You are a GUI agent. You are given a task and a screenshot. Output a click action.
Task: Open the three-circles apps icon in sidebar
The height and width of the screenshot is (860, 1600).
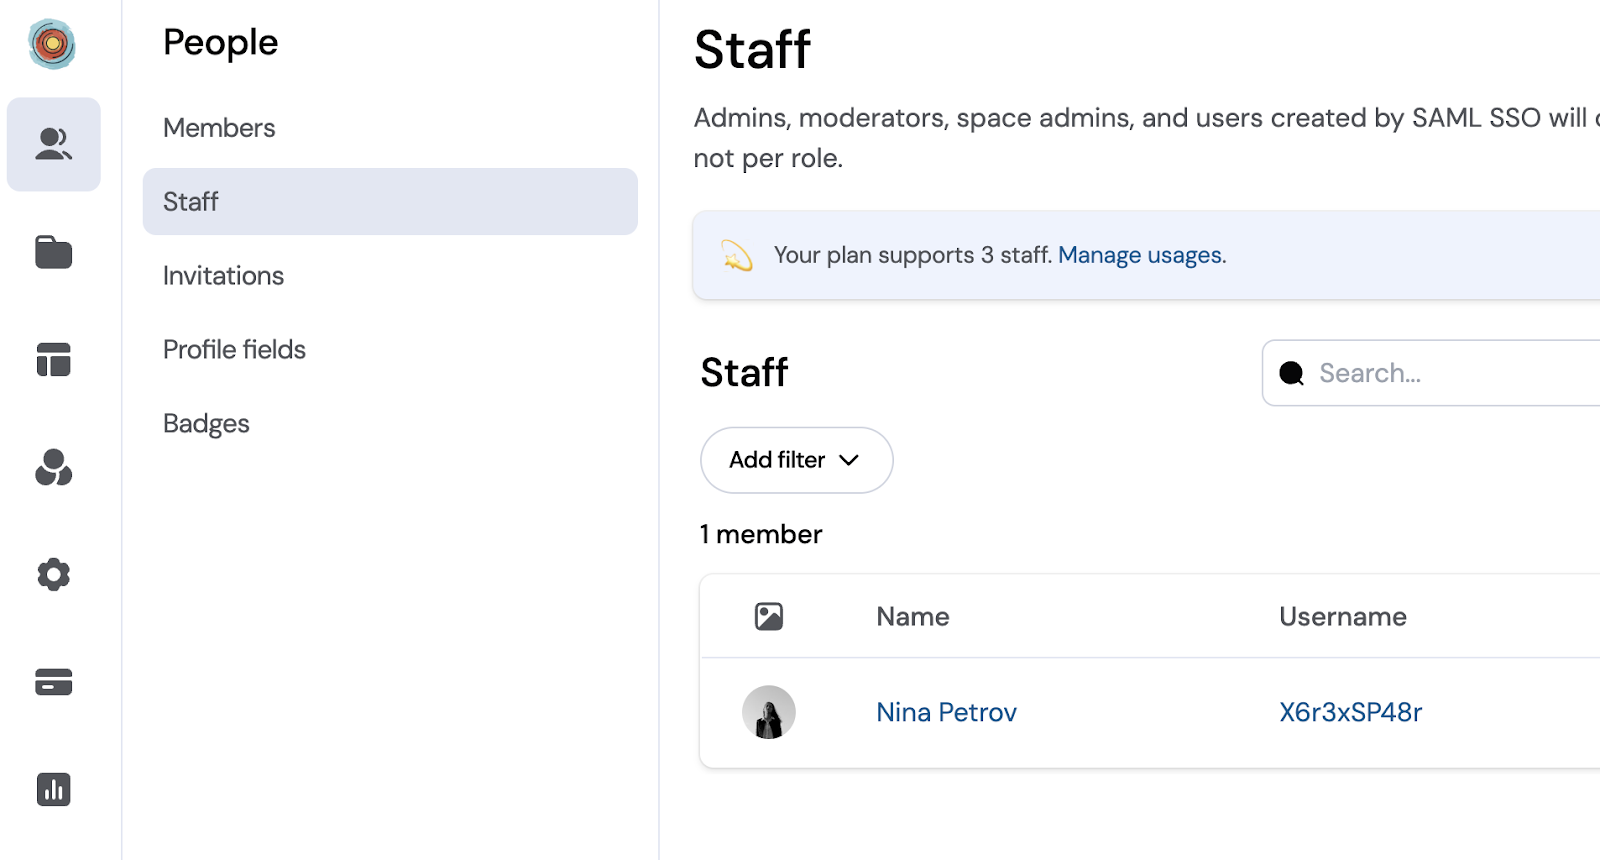(x=54, y=467)
